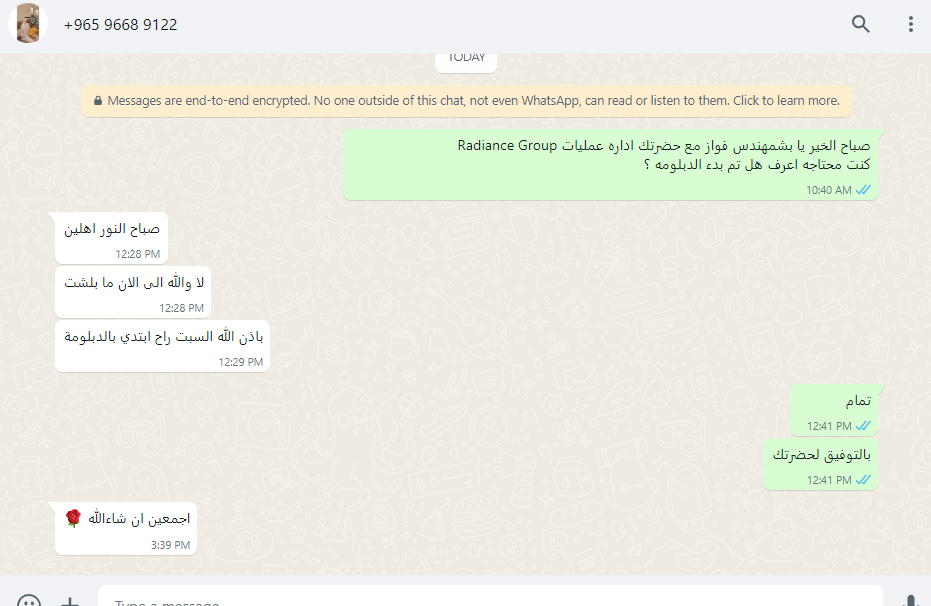Open search in this chat
The image size is (931, 606).
point(860,24)
